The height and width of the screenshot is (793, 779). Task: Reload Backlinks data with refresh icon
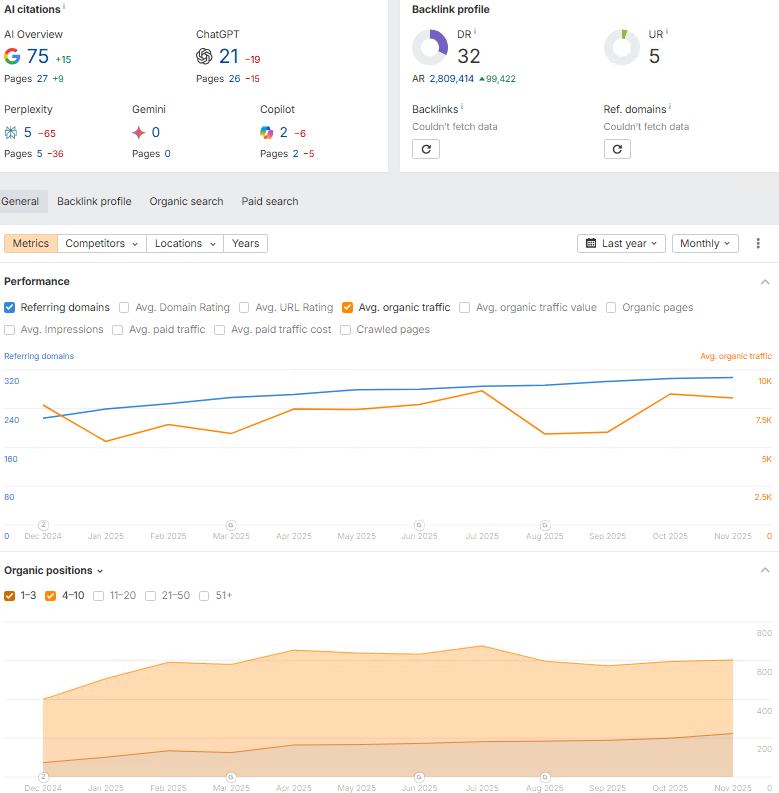pyautogui.click(x=426, y=149)
